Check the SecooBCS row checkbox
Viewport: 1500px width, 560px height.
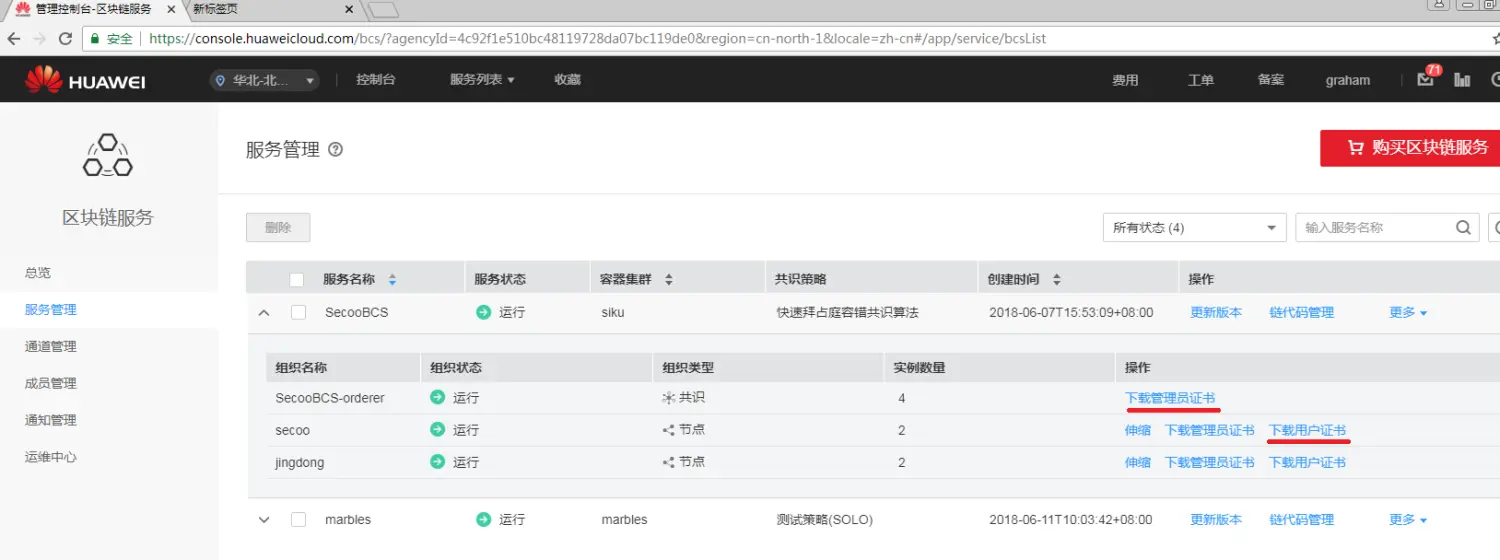click(298, 313)
